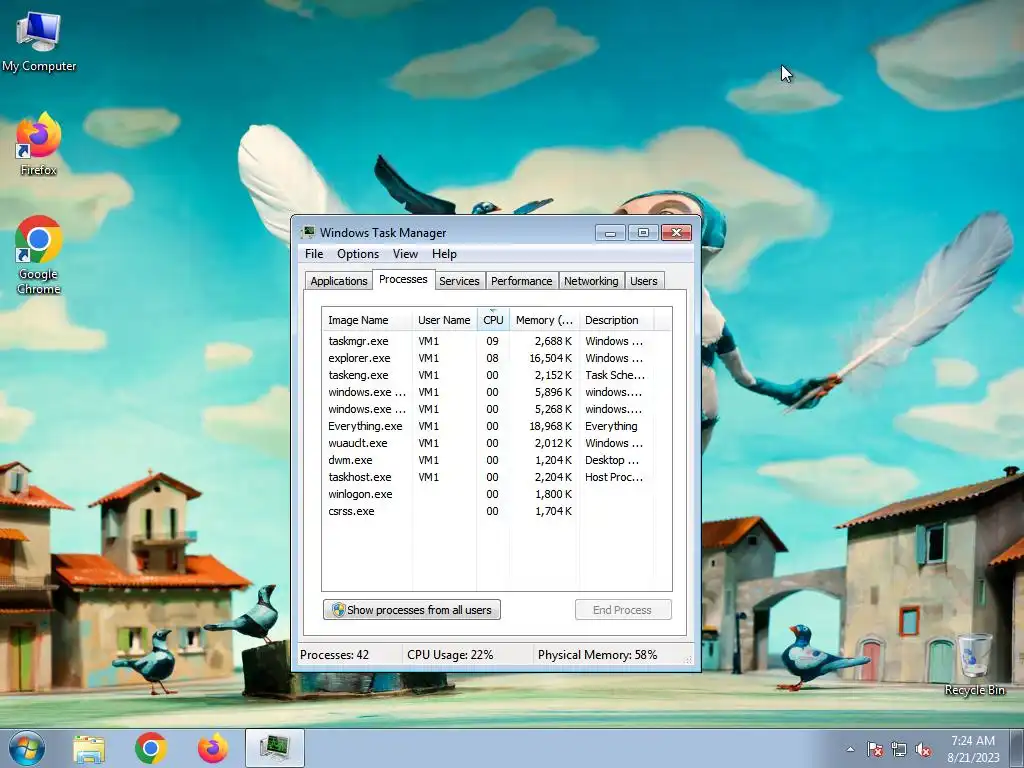This screenshot has width=1024, height=768.
Task: Open network status tray icon
Action: (899, 749)
